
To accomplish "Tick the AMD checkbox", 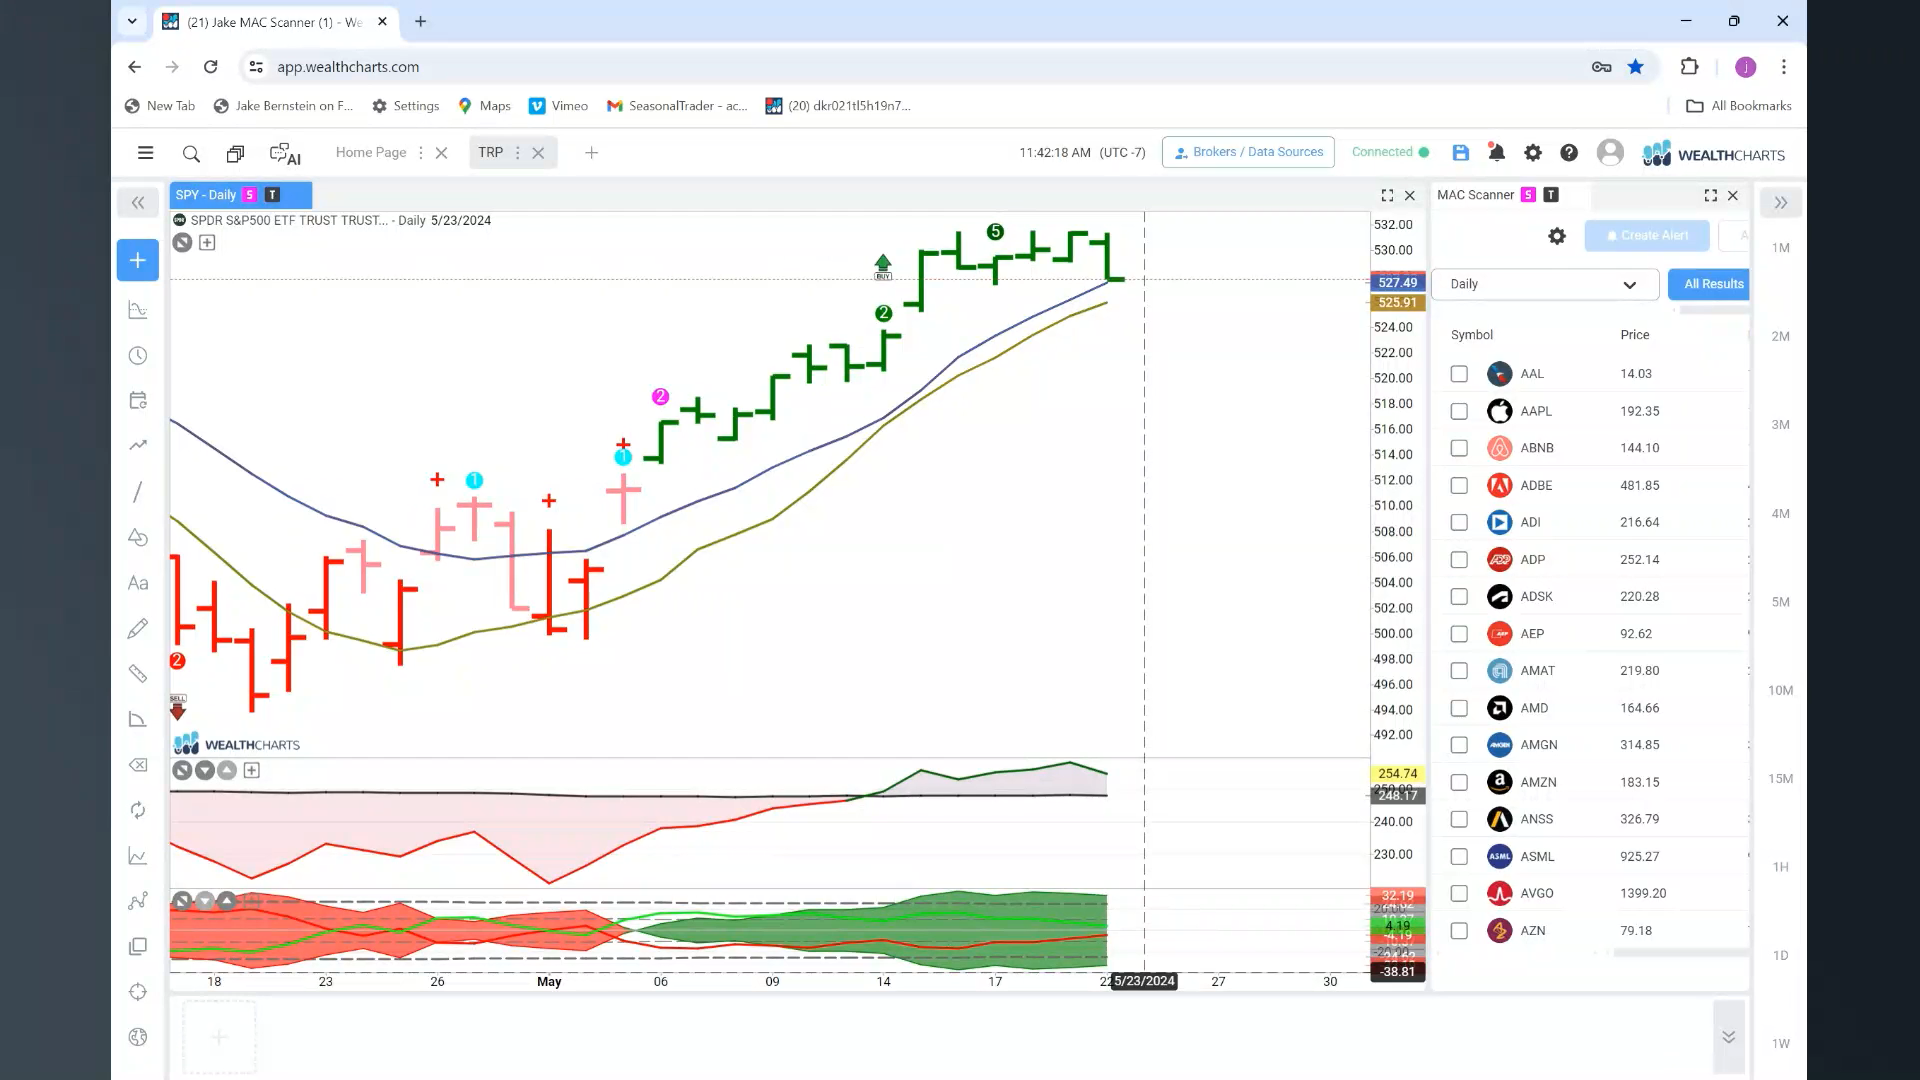I will (x=1459, y=708).
